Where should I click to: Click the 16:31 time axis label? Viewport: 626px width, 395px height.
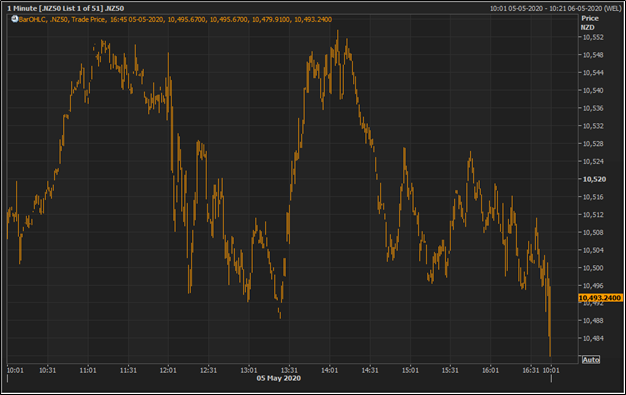(531, 370)
